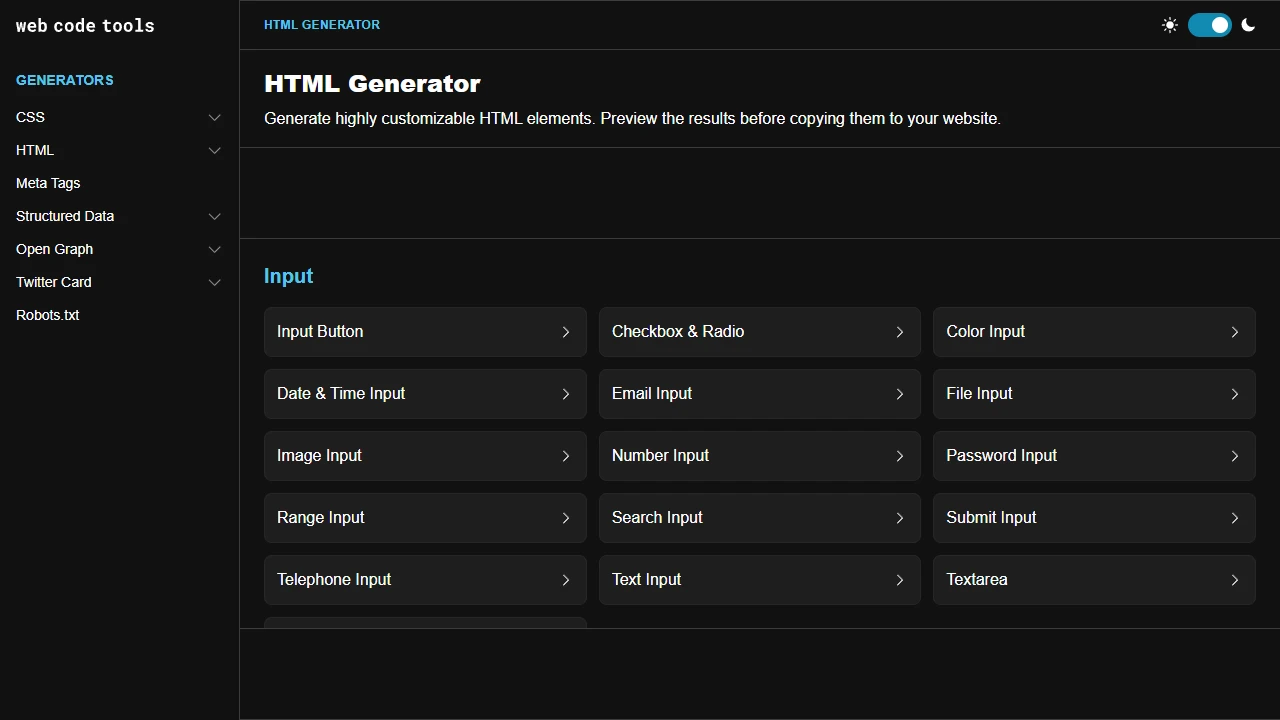Viewport: 1280px width, 720px height.
Task: Open the Robots.txt generator
Action: coord(47,315)
